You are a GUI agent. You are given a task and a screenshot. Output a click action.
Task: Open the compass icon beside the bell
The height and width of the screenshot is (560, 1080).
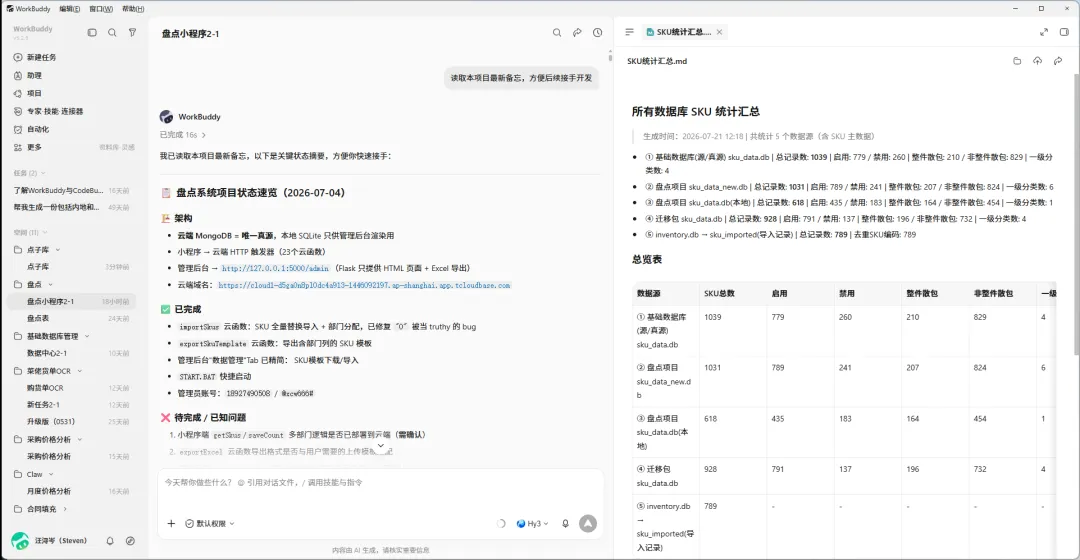click(x=130, y=541)
